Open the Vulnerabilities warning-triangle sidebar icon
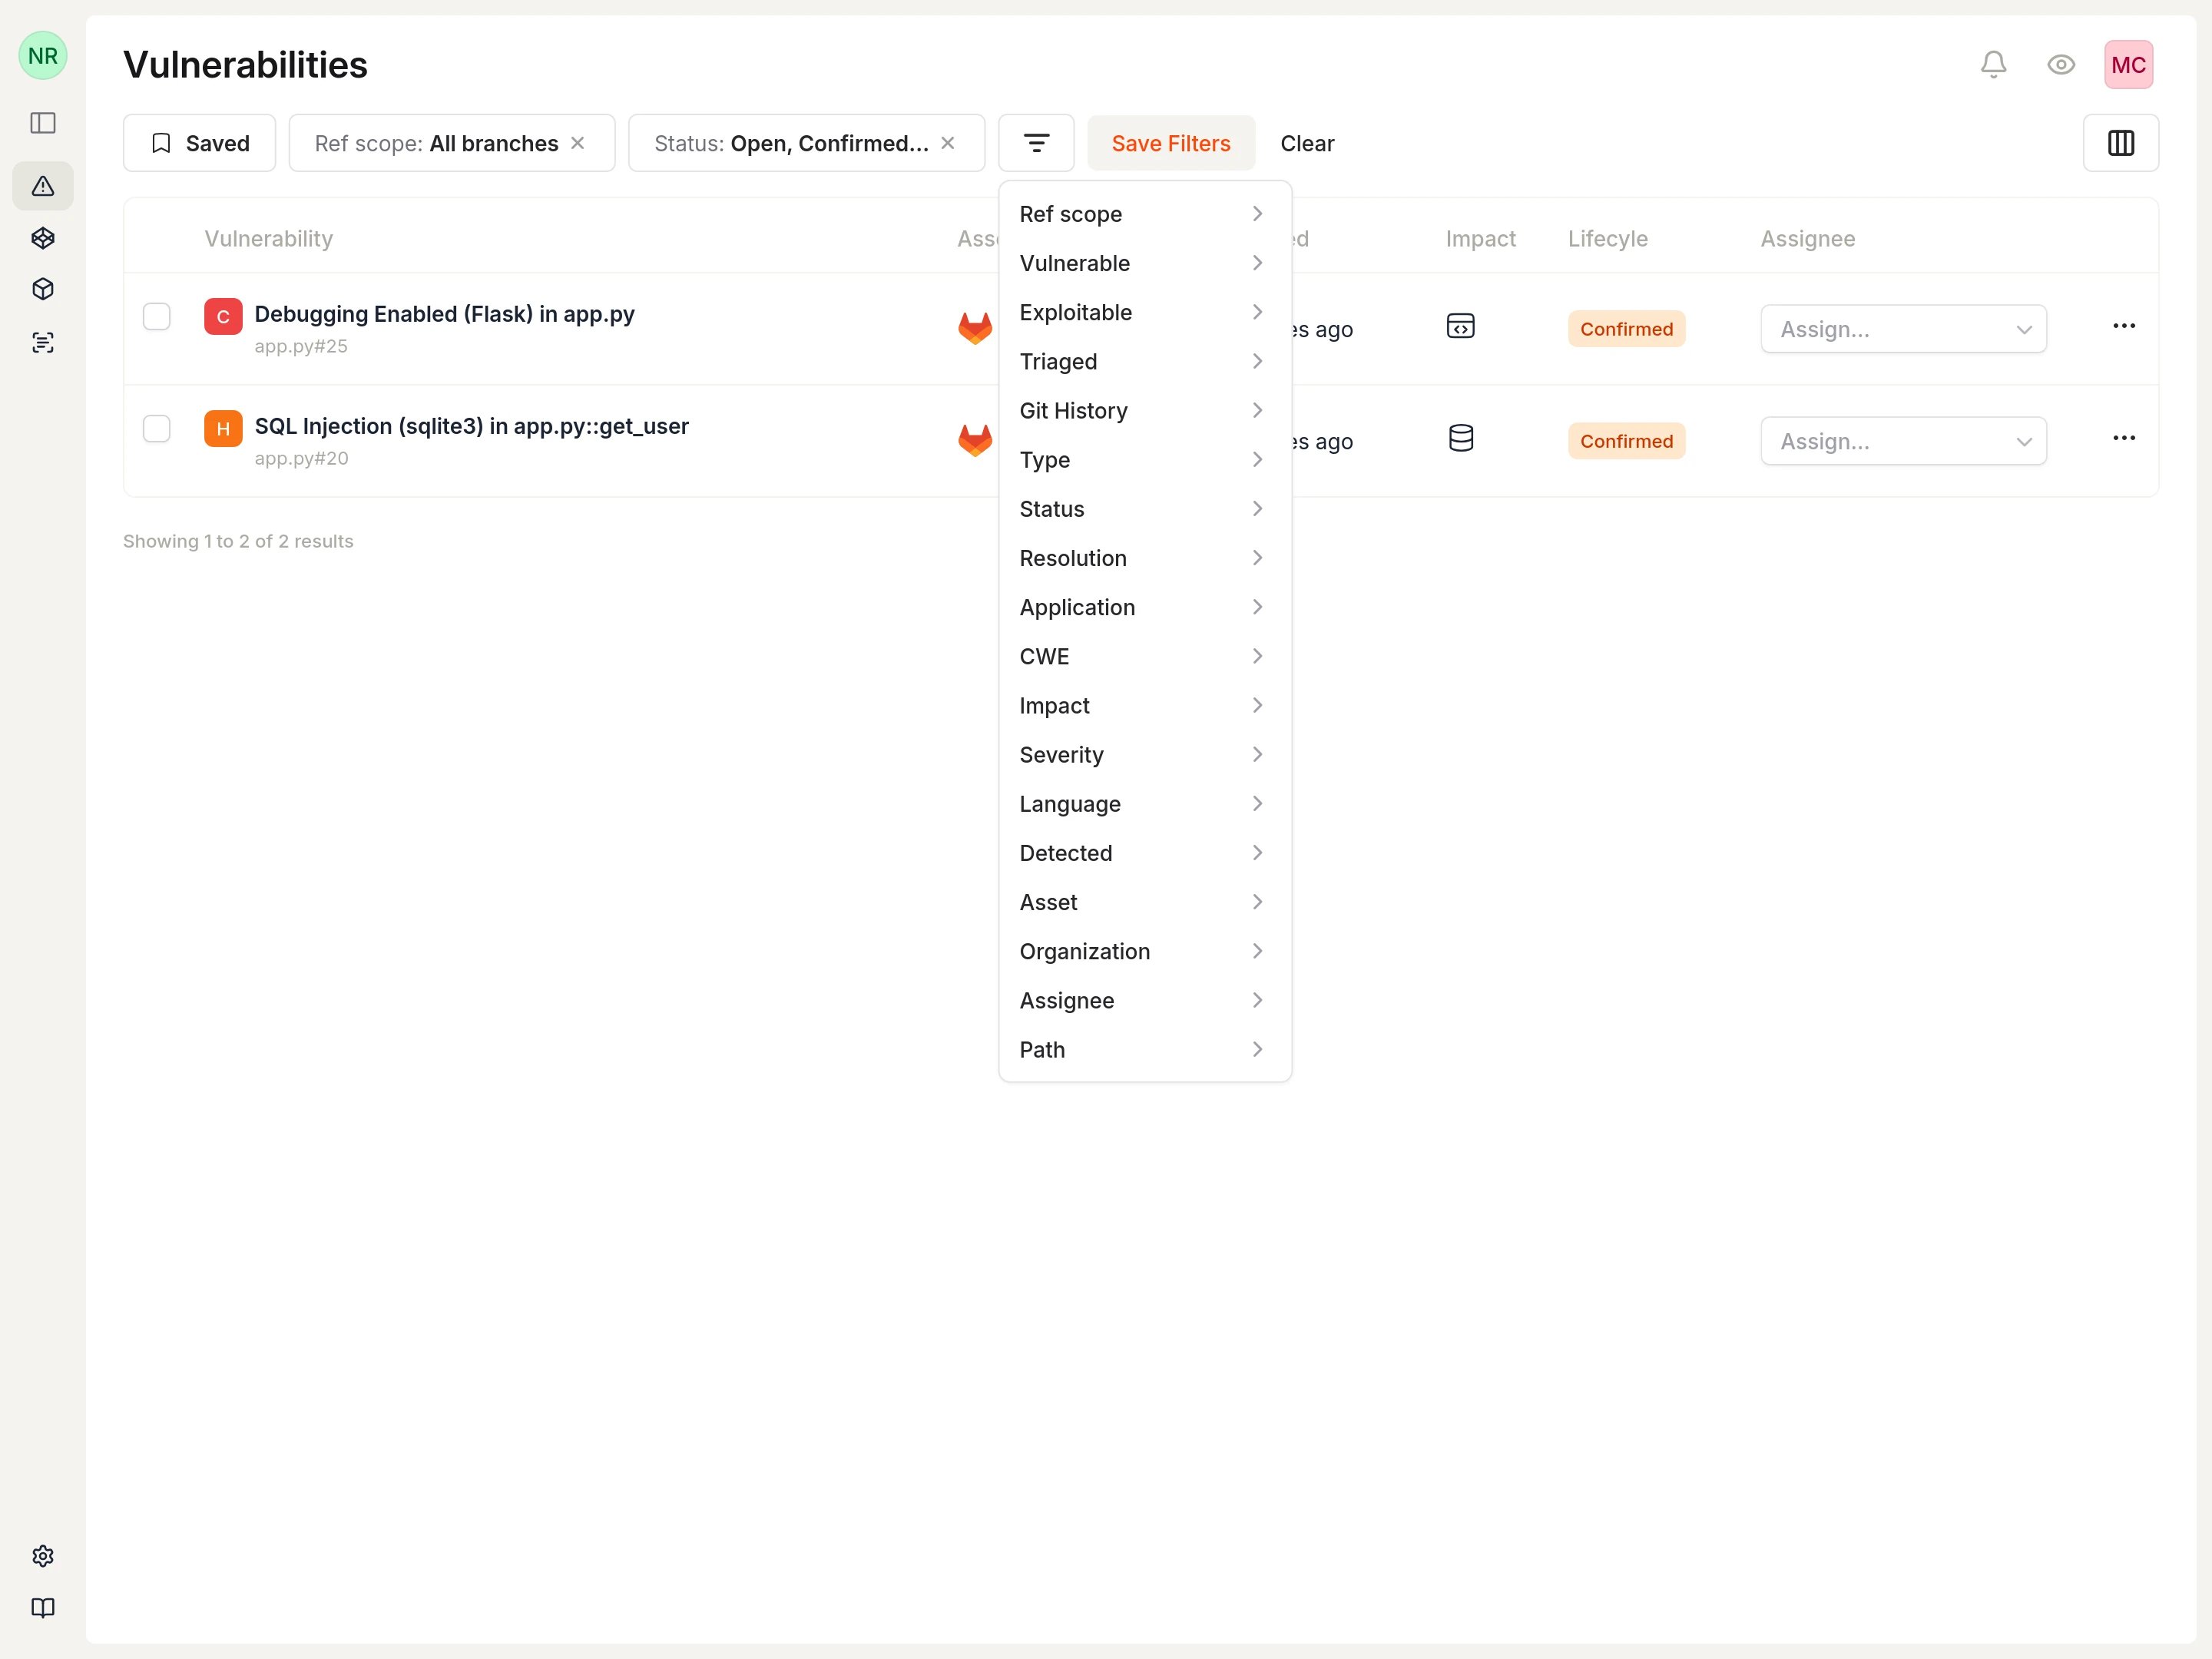2212x1659 pixels. click(x=43, y=186)
